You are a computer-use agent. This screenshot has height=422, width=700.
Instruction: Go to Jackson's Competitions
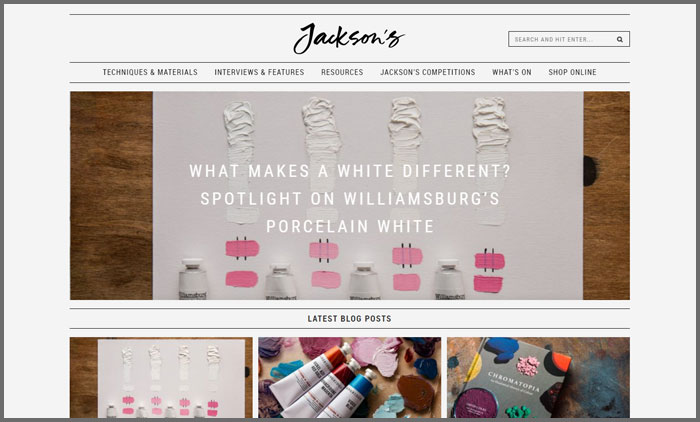428,72
